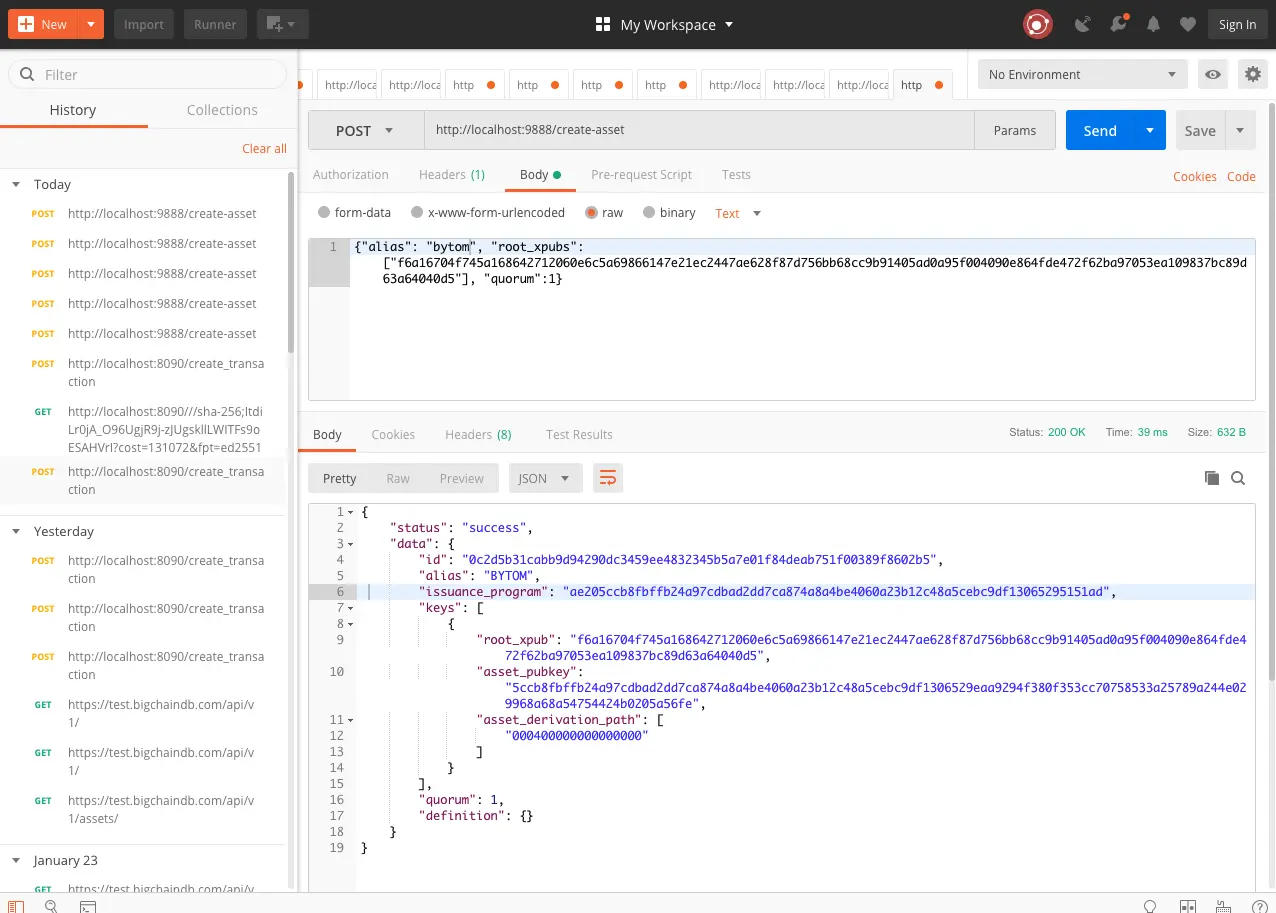
Task: Click the red sync status orbit icon
Action: pos(1037,24)
